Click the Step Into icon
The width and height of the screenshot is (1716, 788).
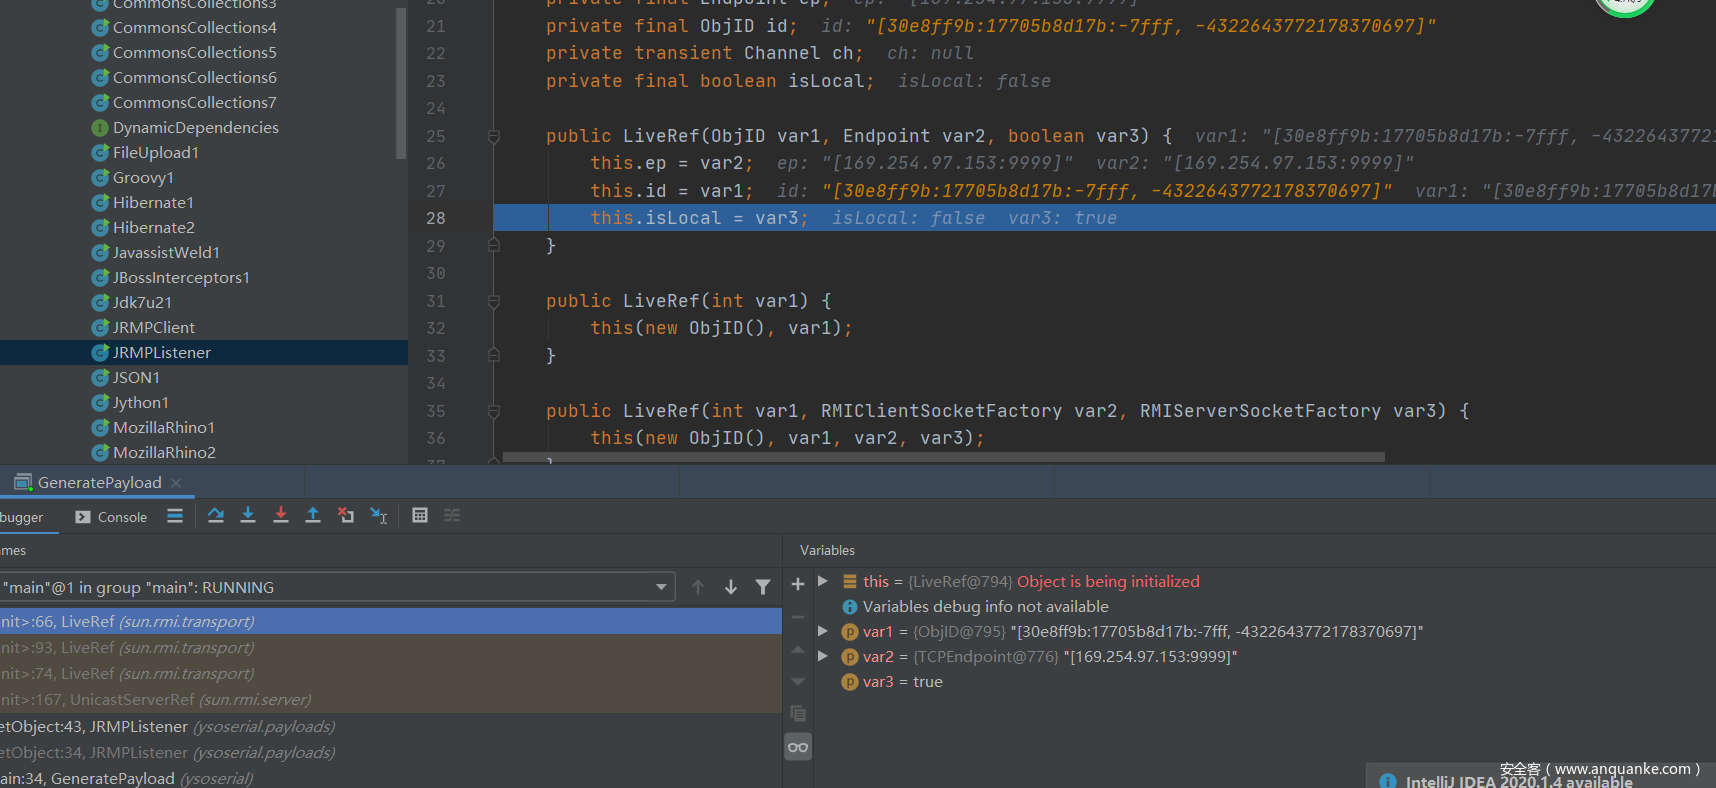coord(248,515)
